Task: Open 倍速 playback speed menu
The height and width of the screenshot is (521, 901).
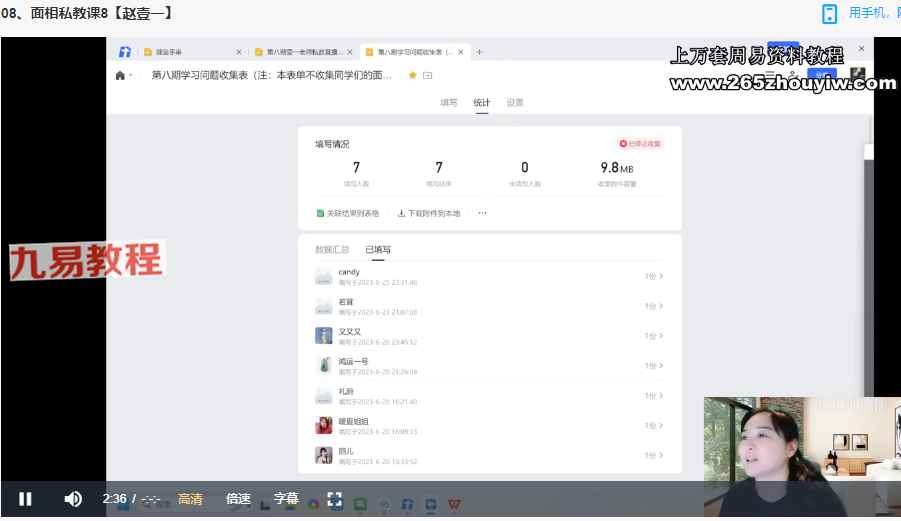Action: tap(238, 499)
